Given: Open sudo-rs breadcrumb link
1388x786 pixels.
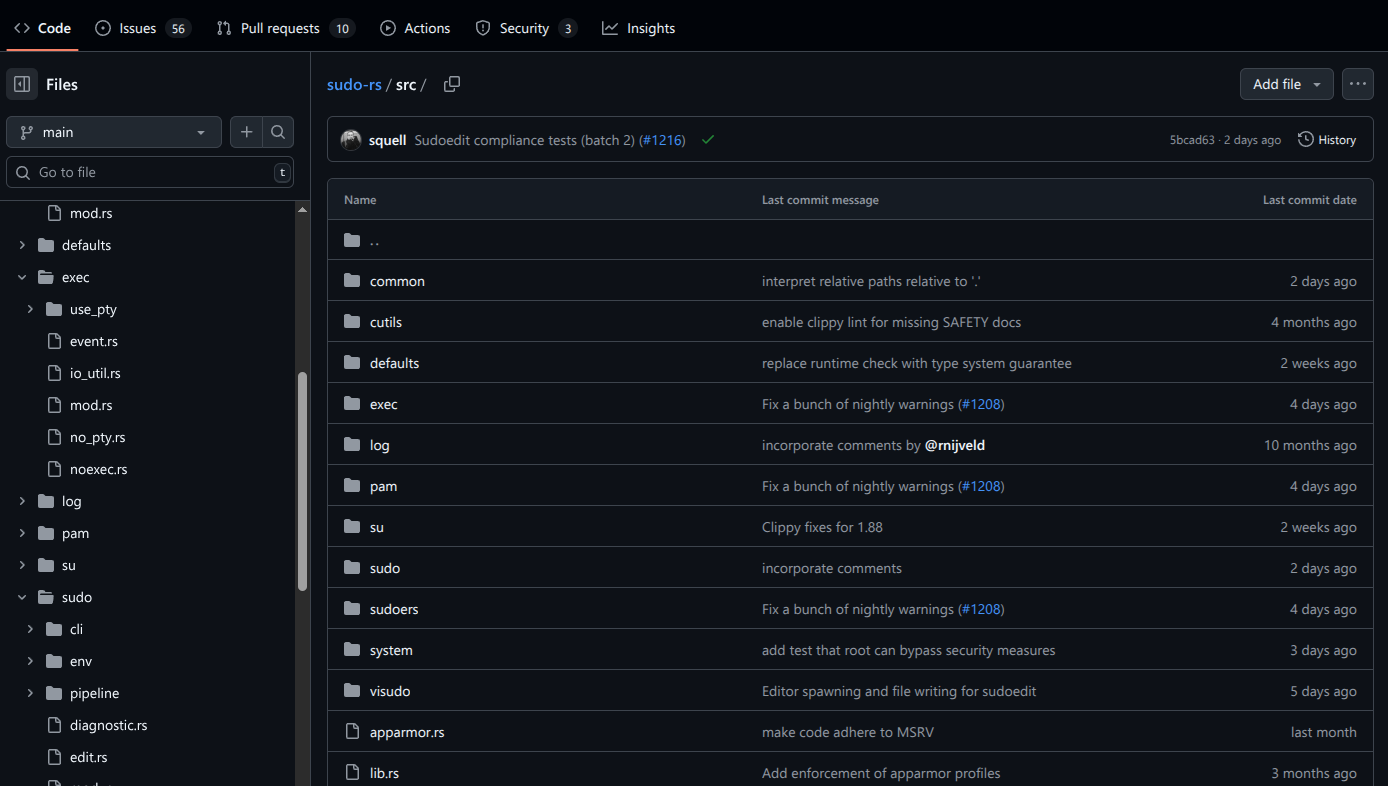Looking at the screenshot, I should coord(354,84).
